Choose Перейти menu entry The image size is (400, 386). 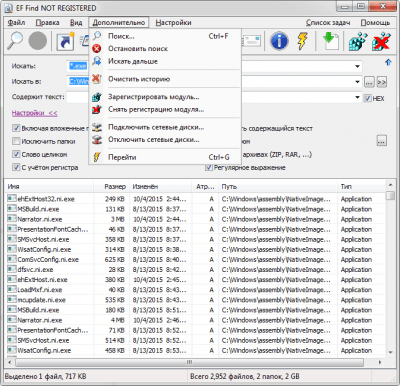pos(165,157)
